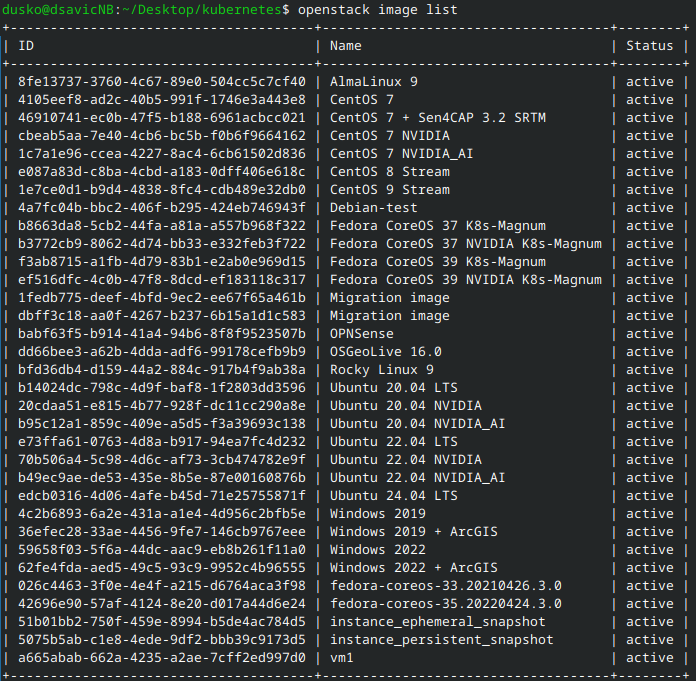Screen dimensions: 696x681
Task: Click the Name column header
Action: click(345, 46)
